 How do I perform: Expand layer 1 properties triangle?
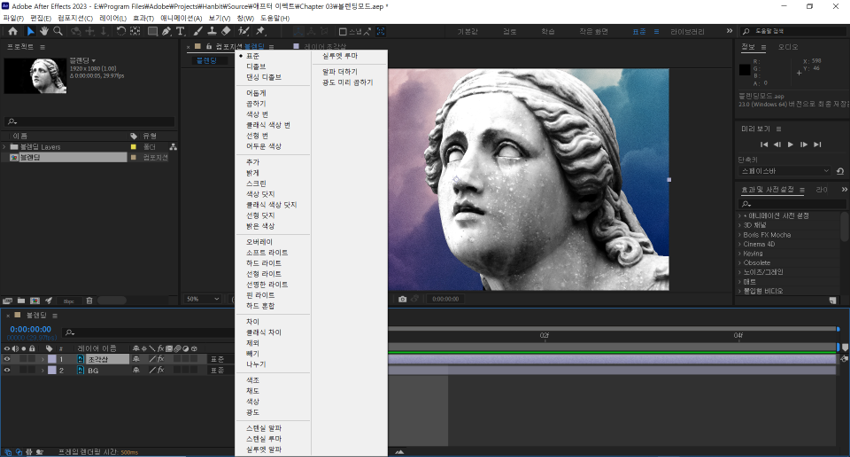pyautogui.click(x=43, y=359)
